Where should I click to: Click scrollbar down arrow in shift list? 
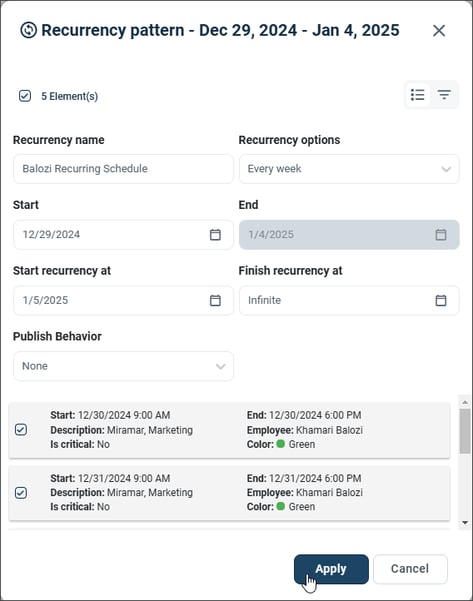(x=465, y=522)
